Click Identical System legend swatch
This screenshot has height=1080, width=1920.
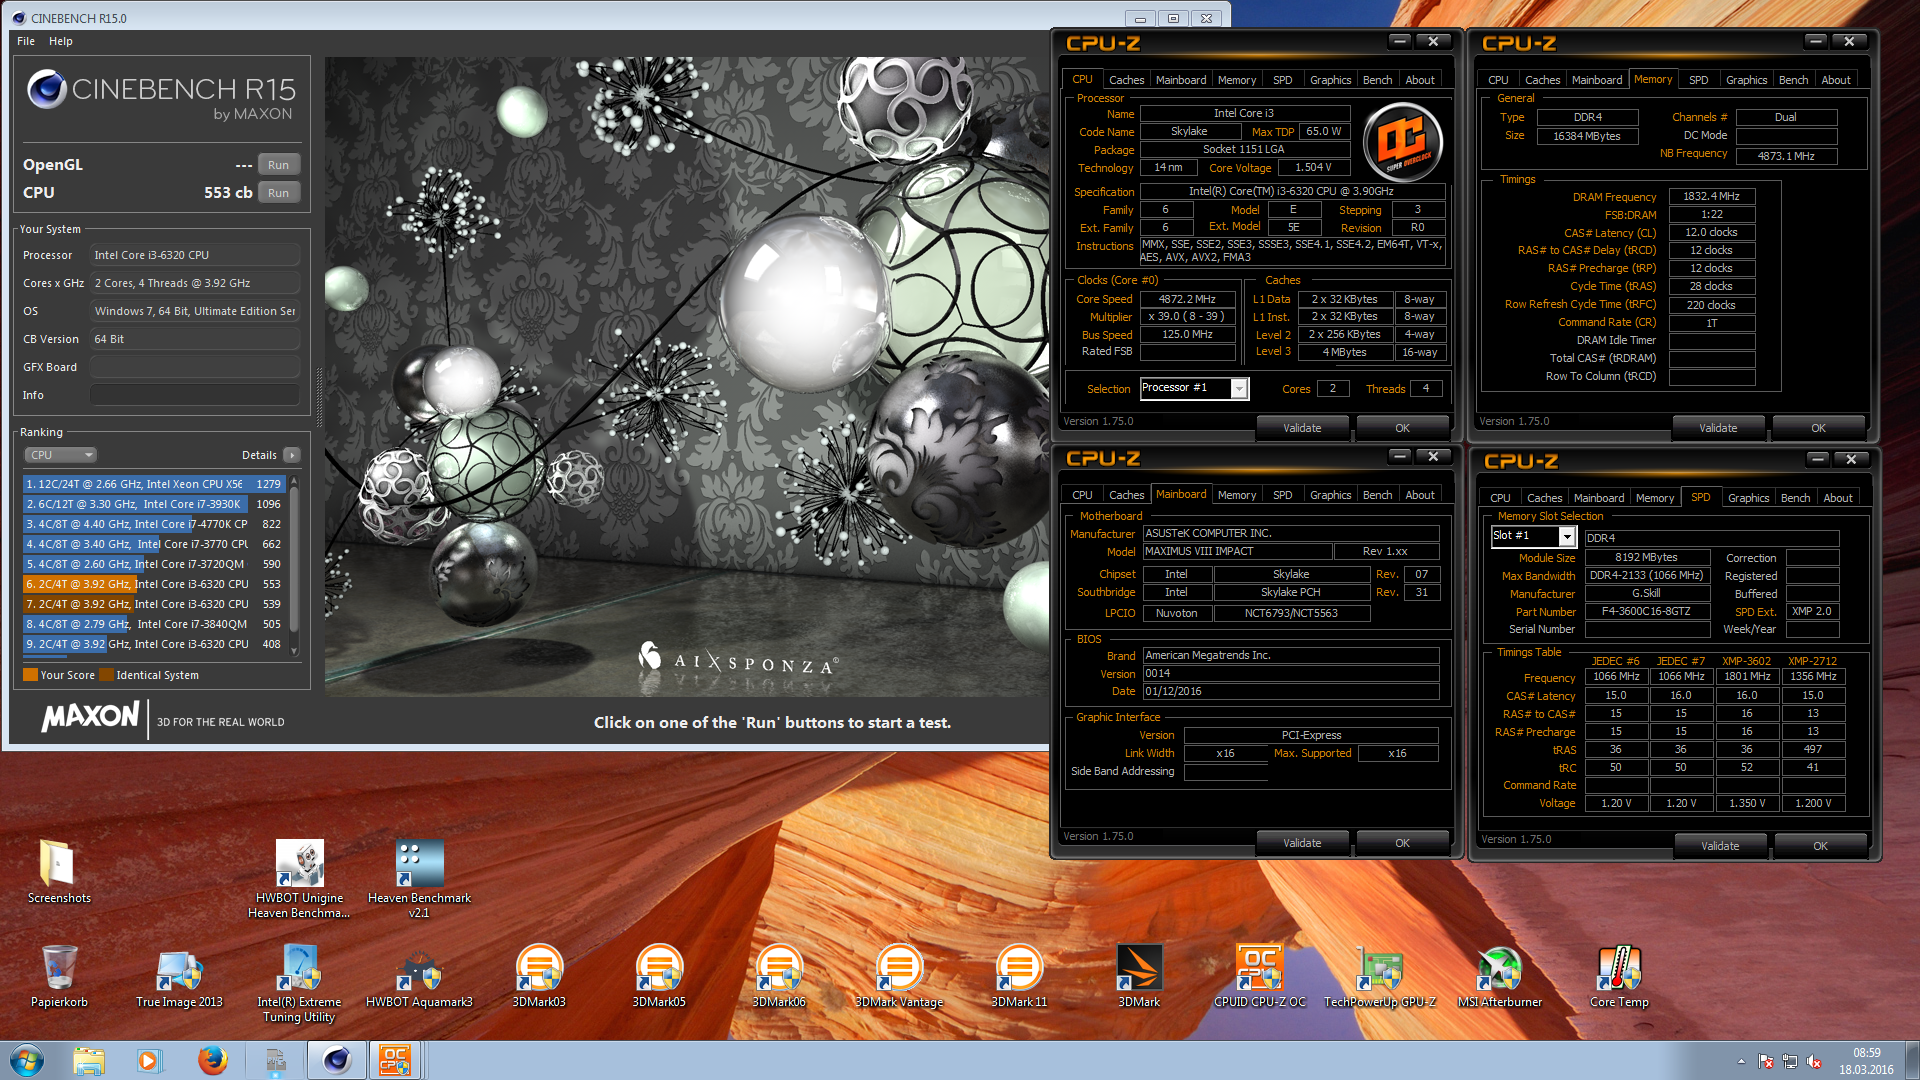106,675
